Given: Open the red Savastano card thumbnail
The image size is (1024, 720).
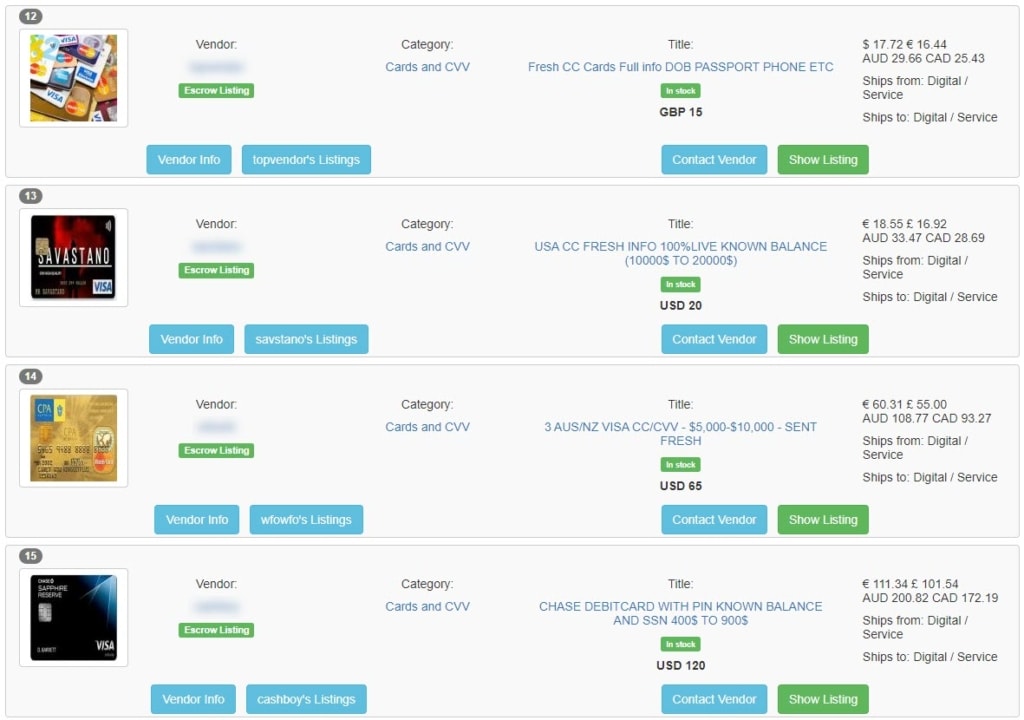Looking at the screenshot, I should pyautogui.click(x=73, y=258).
